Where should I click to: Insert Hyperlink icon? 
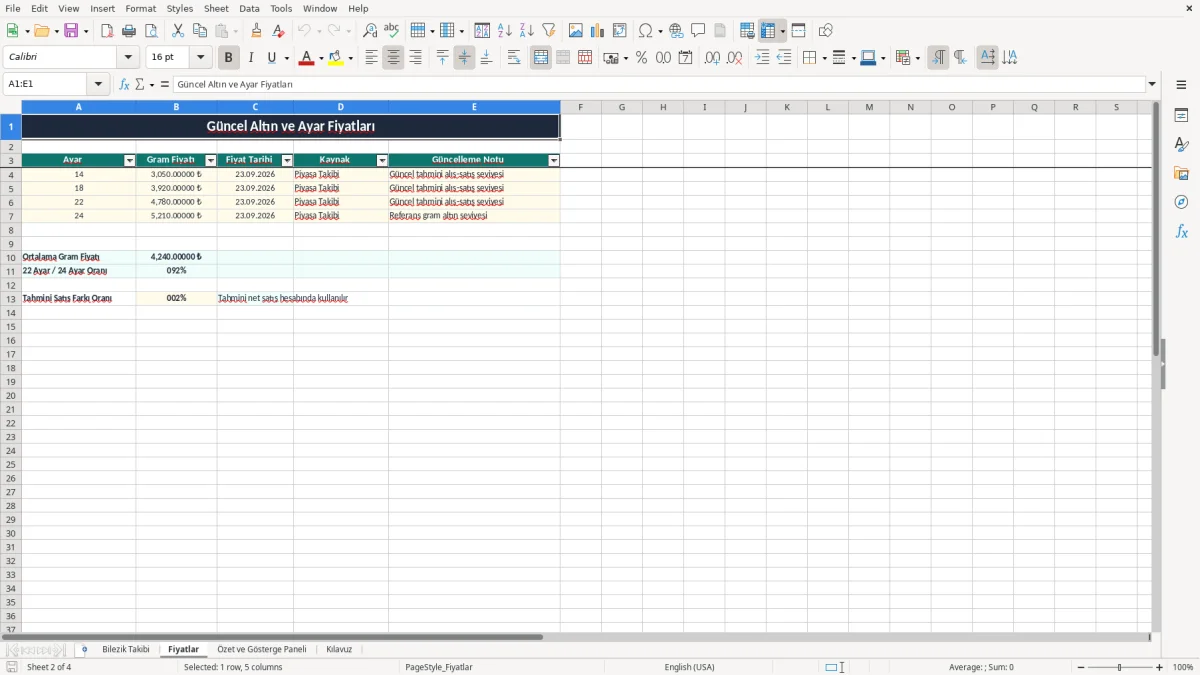[x=677, y=31]
